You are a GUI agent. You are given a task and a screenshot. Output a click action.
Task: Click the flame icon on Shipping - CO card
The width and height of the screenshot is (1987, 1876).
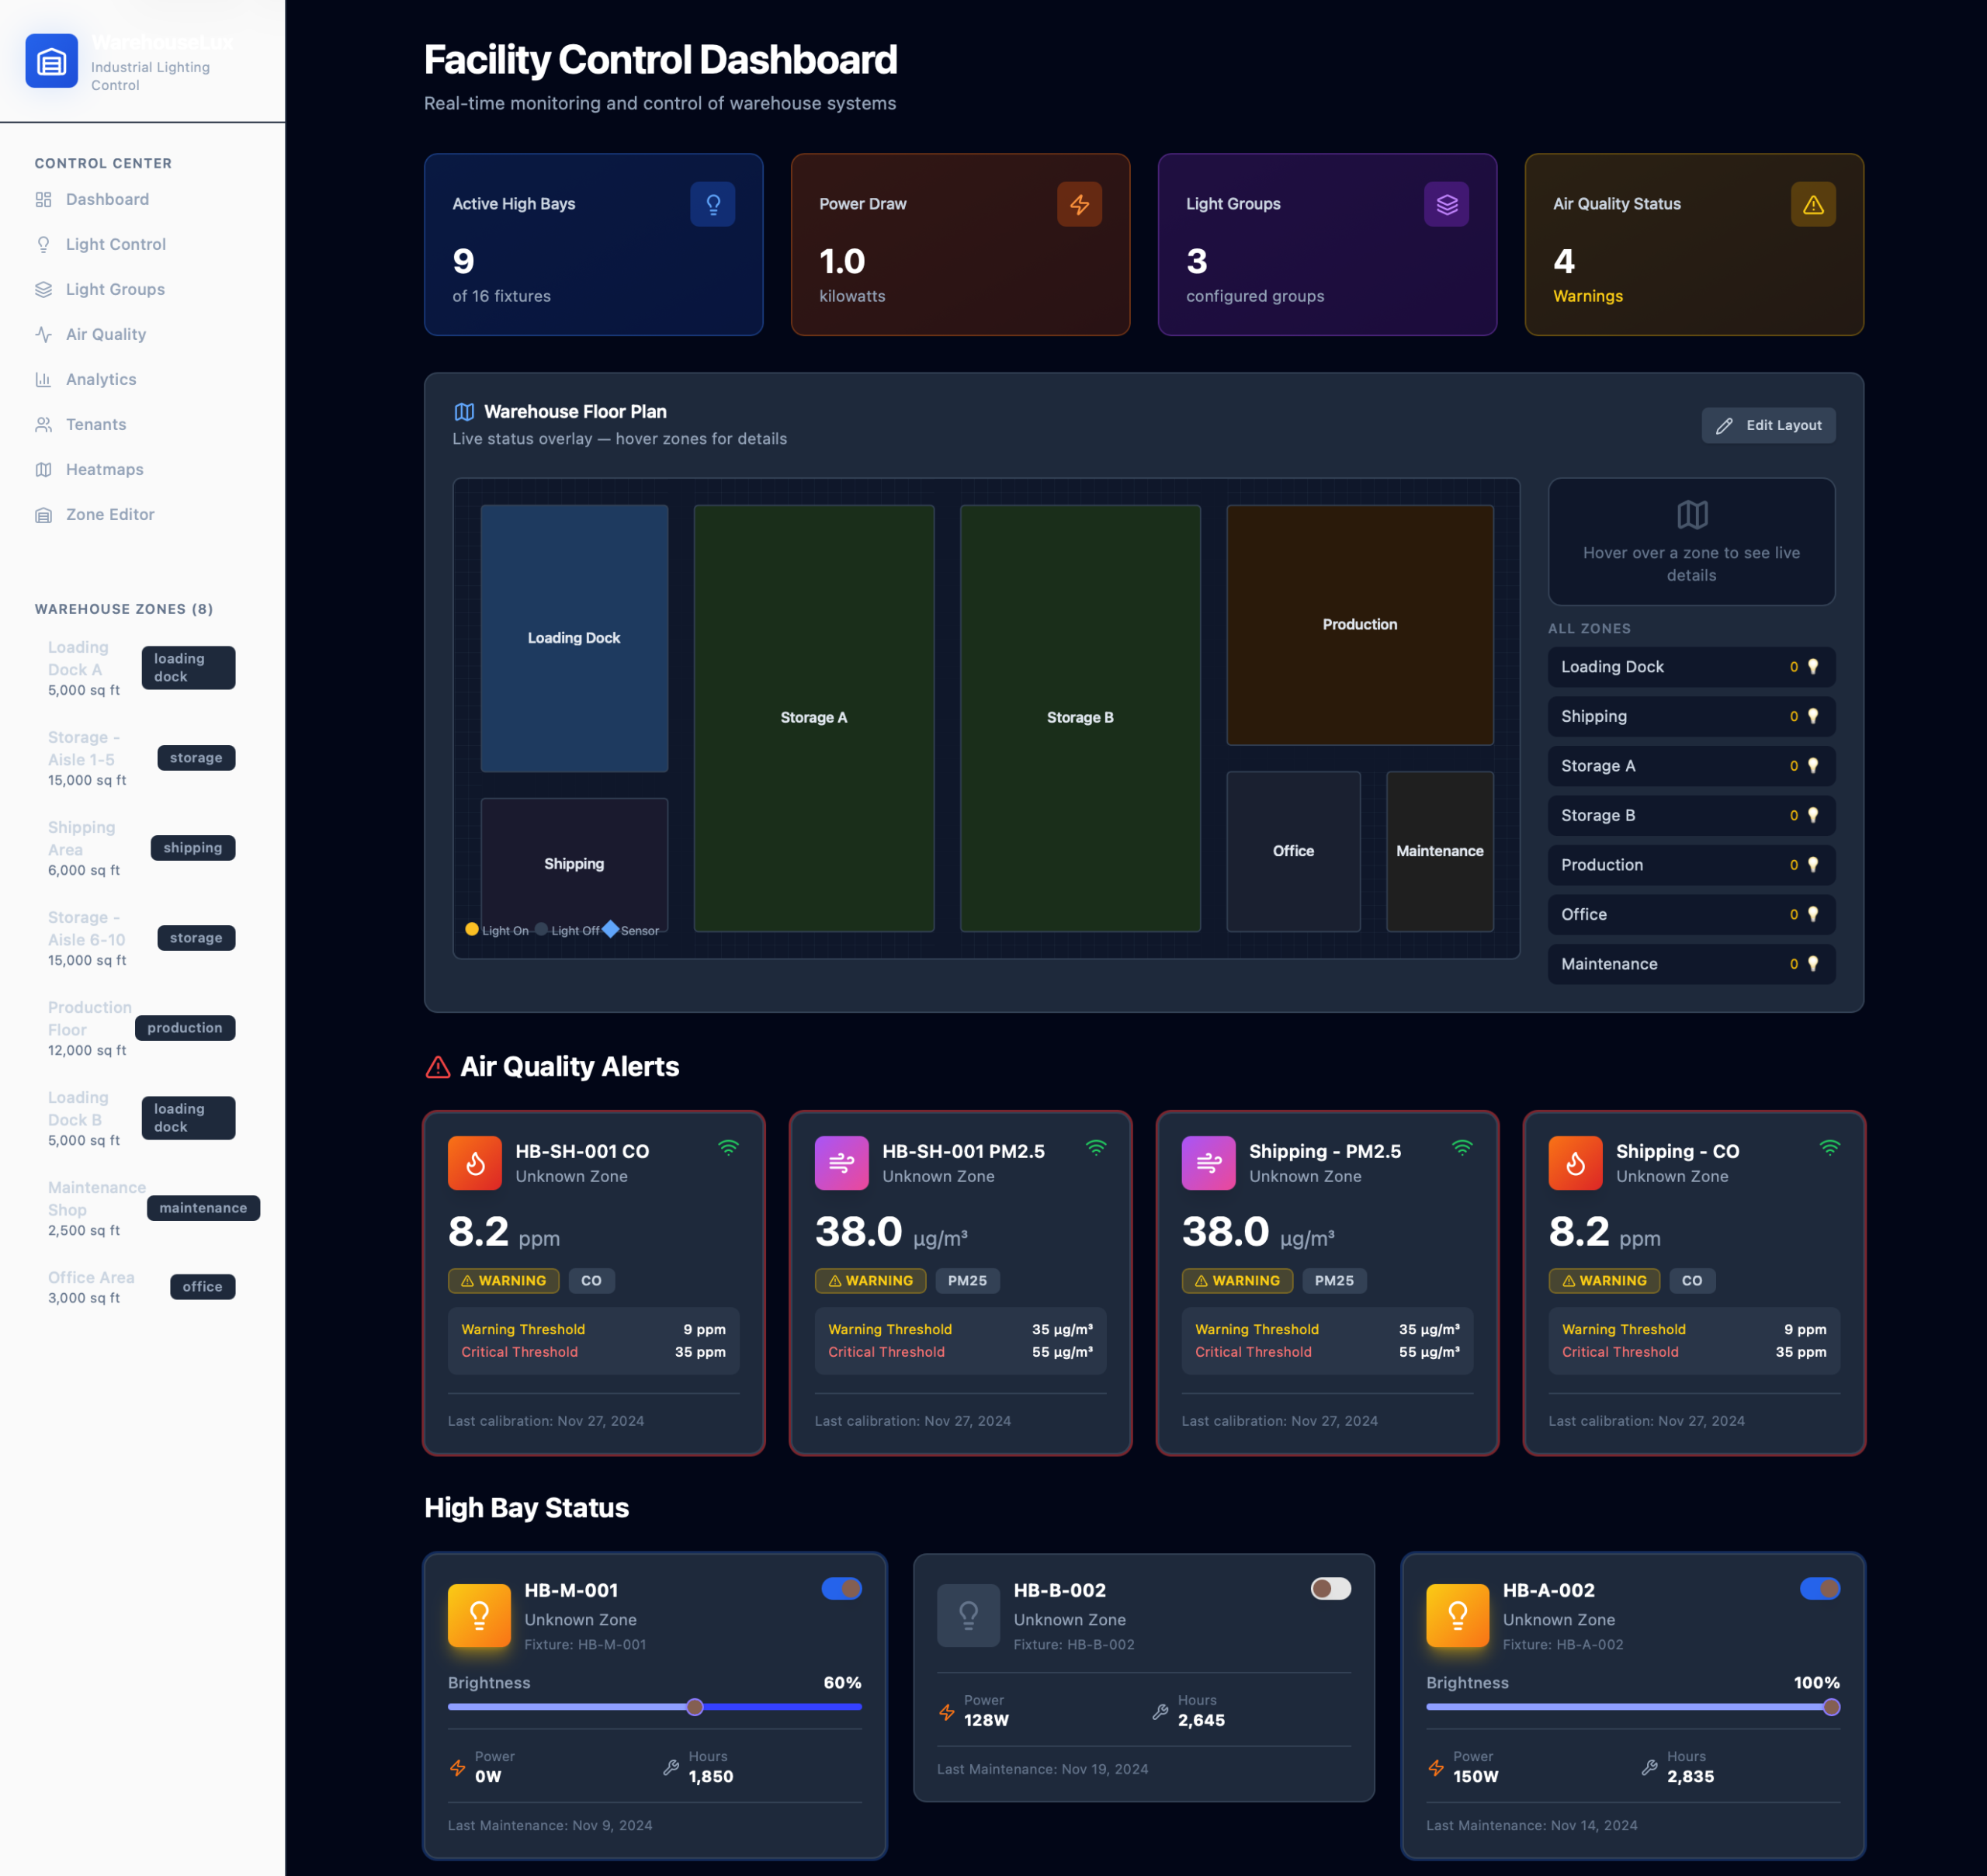pos(1576,1163)
